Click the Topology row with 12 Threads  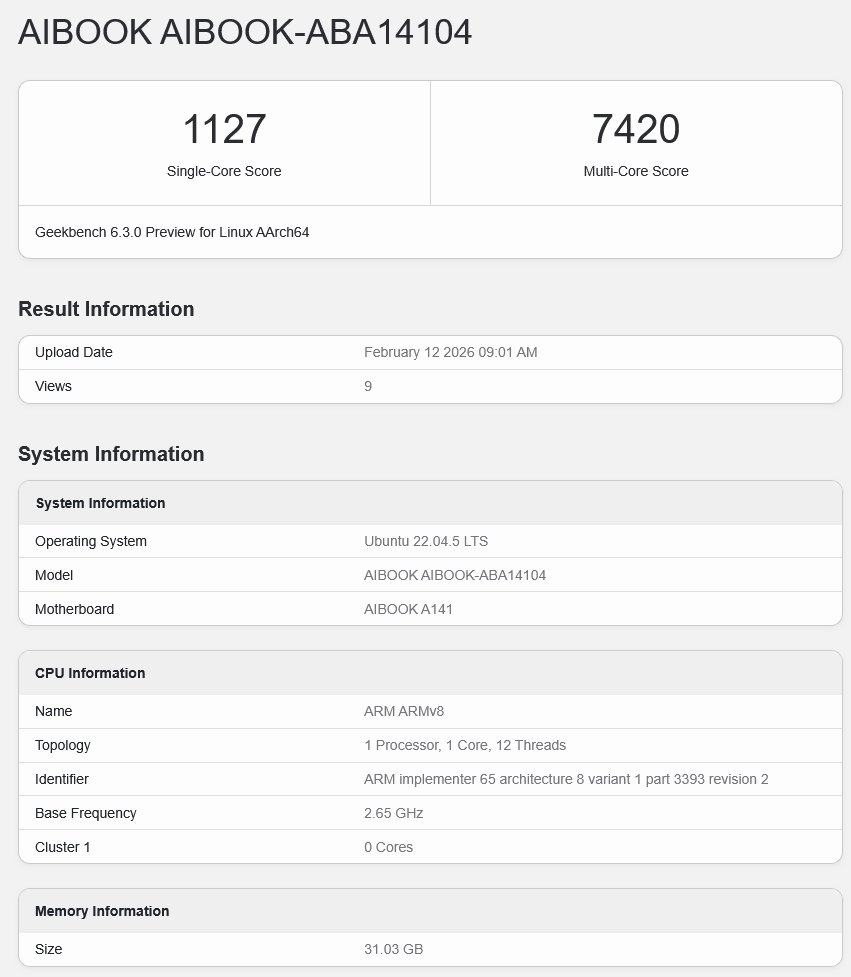pyautogui.click(x=430, y=745)
